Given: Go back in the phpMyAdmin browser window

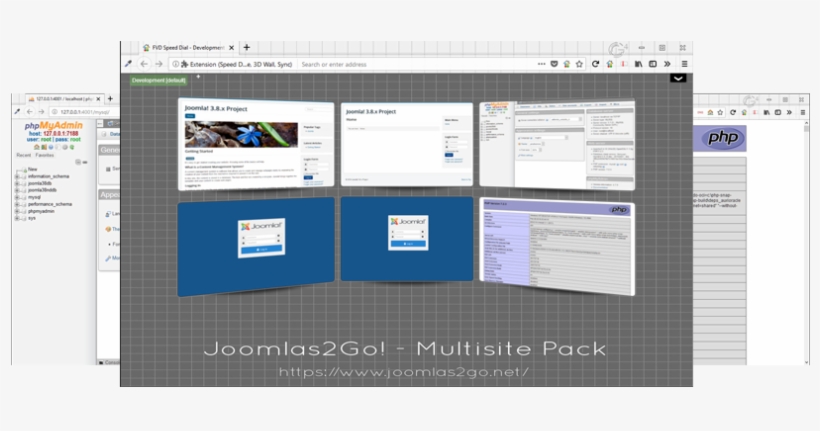Looking at the screenshot, I should point(29,112).
